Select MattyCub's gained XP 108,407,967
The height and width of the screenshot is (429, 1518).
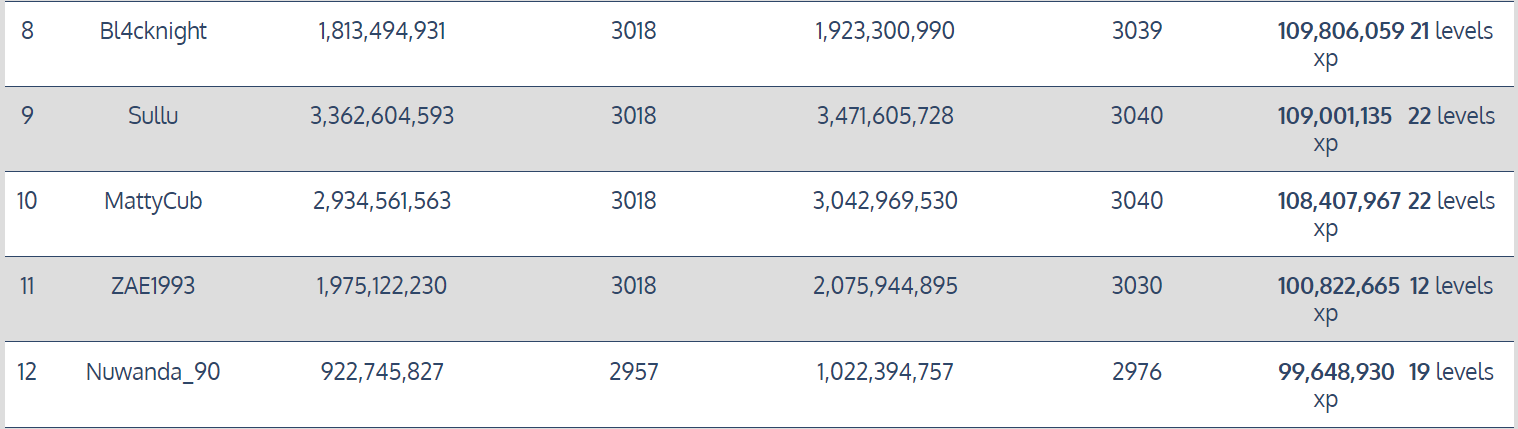click(x=1339, y=201)
